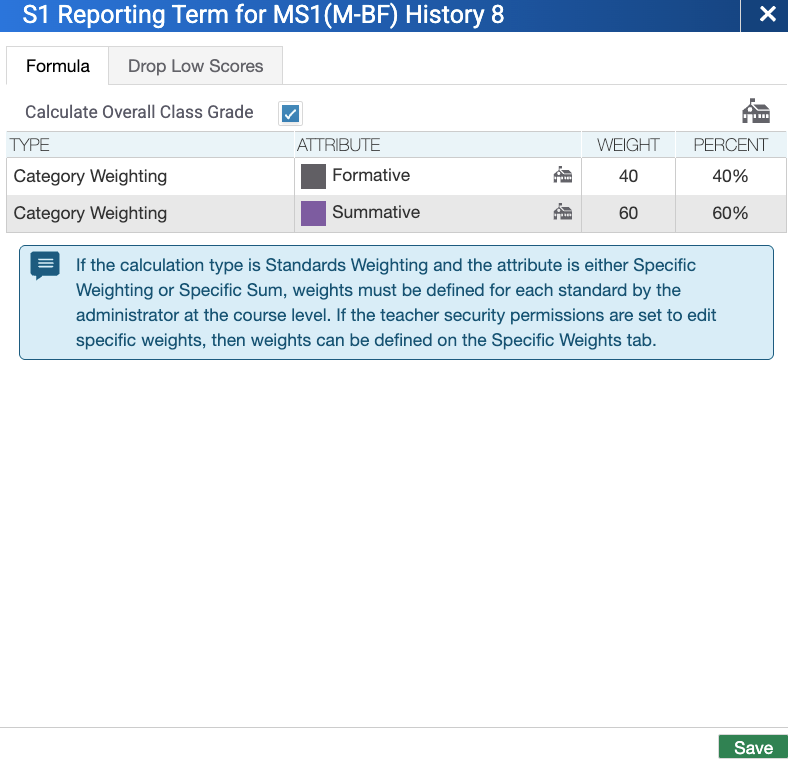
Task: Click the Summative weight field showing 60
Action: point(628,213)
